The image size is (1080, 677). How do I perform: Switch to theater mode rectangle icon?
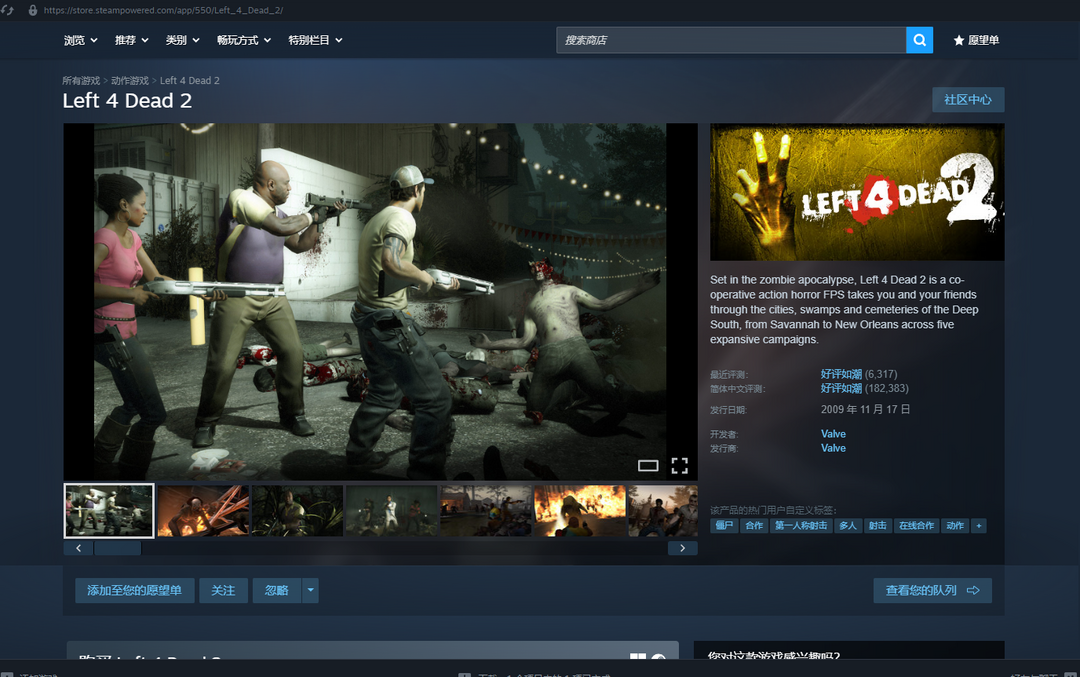pos(648,465)
